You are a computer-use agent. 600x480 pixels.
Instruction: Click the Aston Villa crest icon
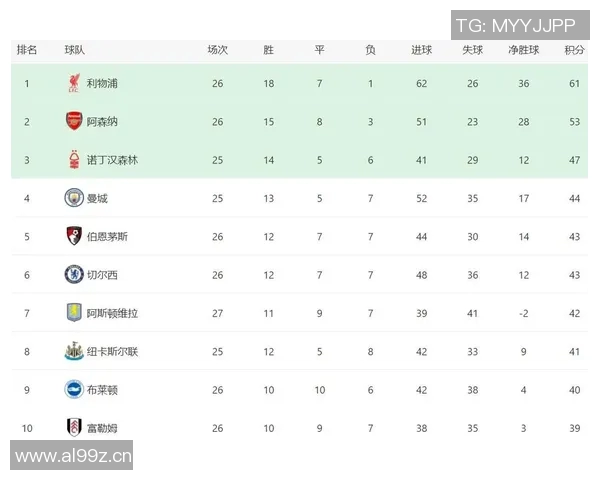coord(73,313)
